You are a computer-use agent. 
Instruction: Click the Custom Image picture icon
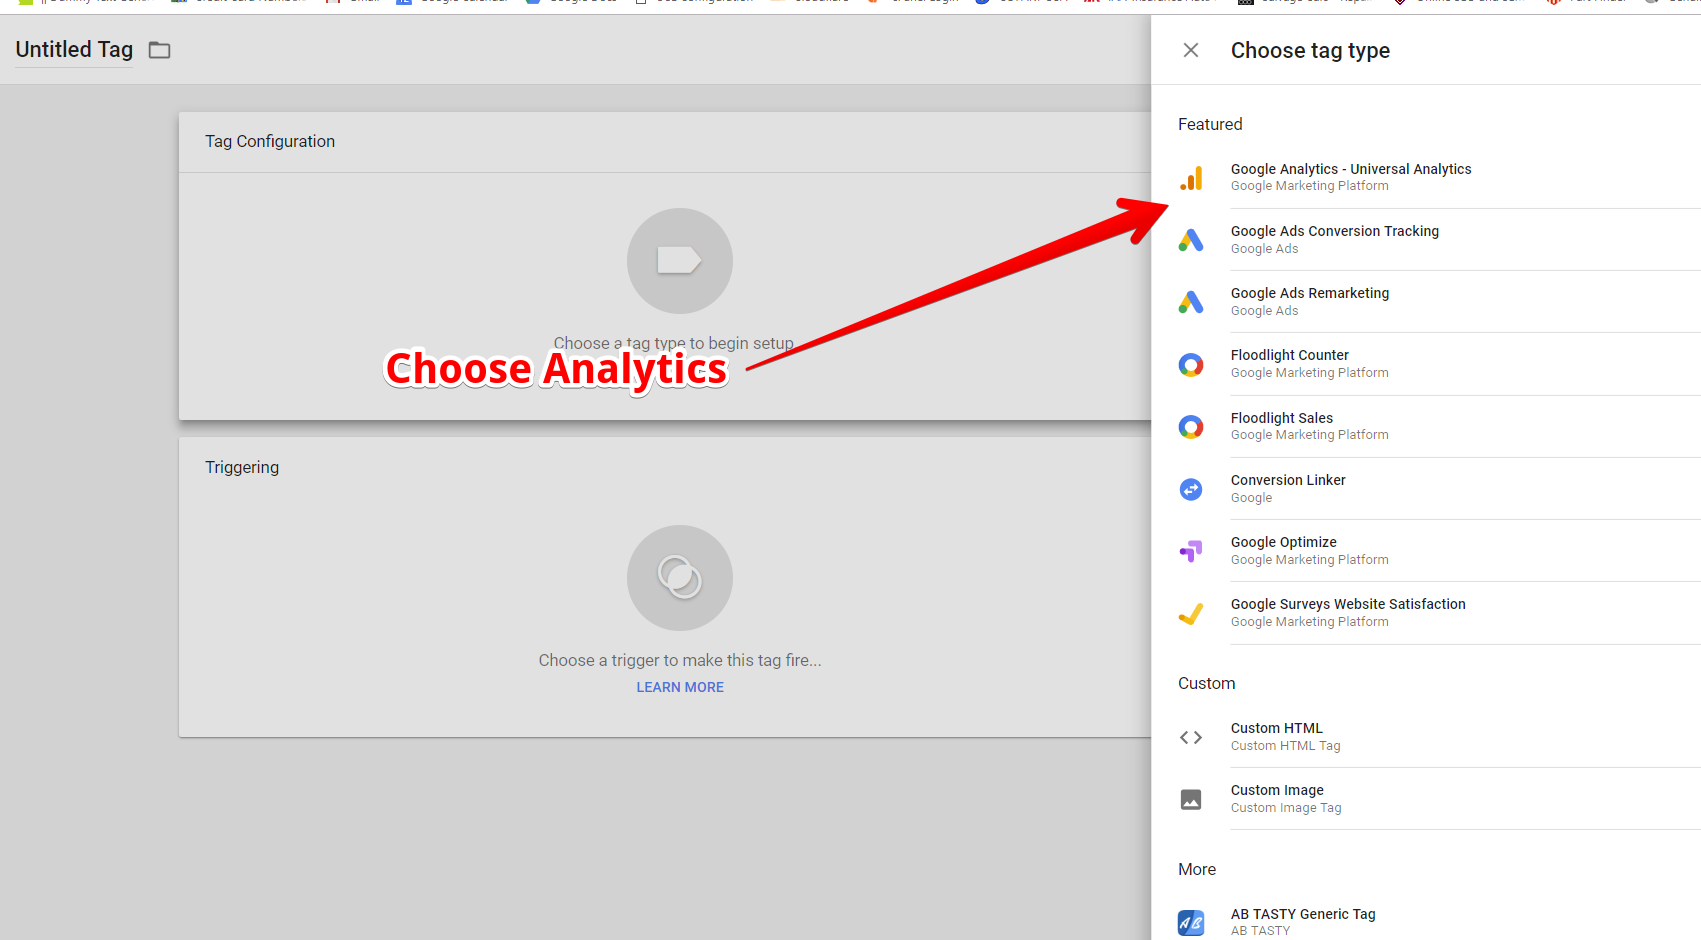point(1191,799)
